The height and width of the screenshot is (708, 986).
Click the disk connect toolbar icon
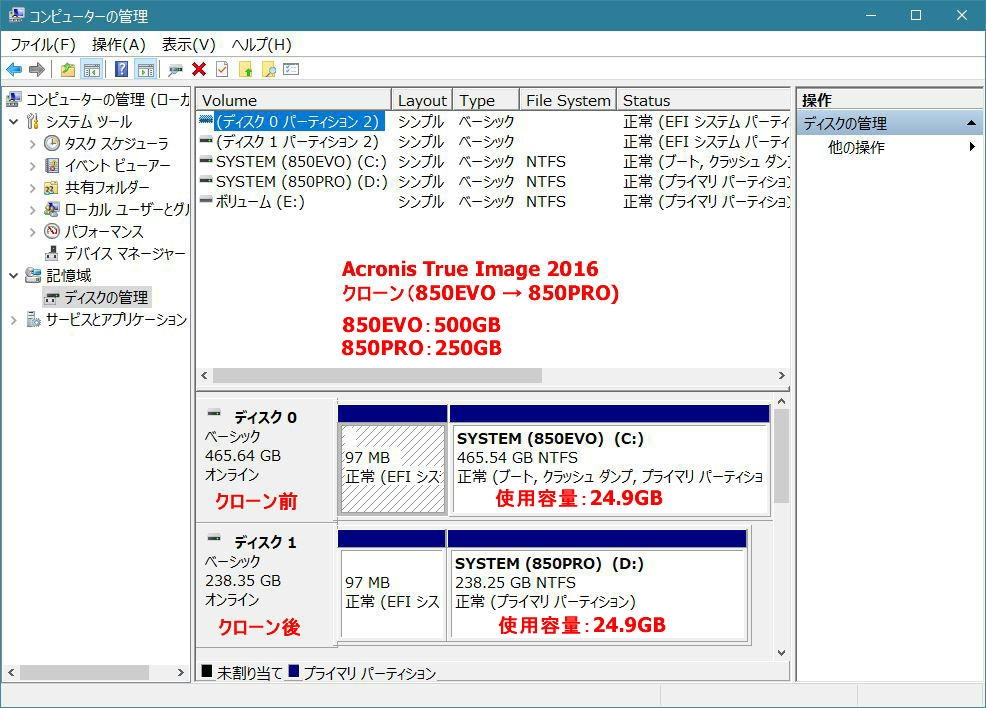pyautogui.click(x=175, y=69)
